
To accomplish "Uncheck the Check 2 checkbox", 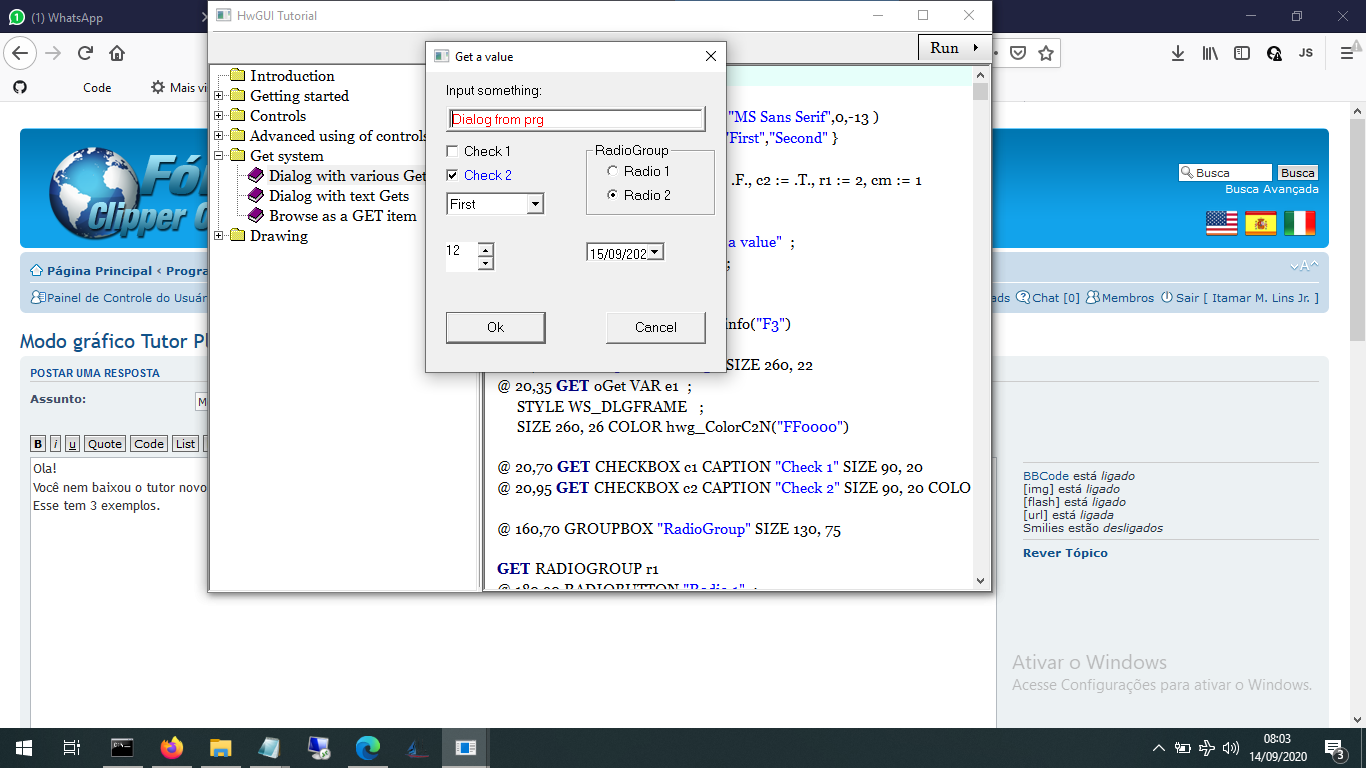I will pyautogui.click(x=453, y=175).
